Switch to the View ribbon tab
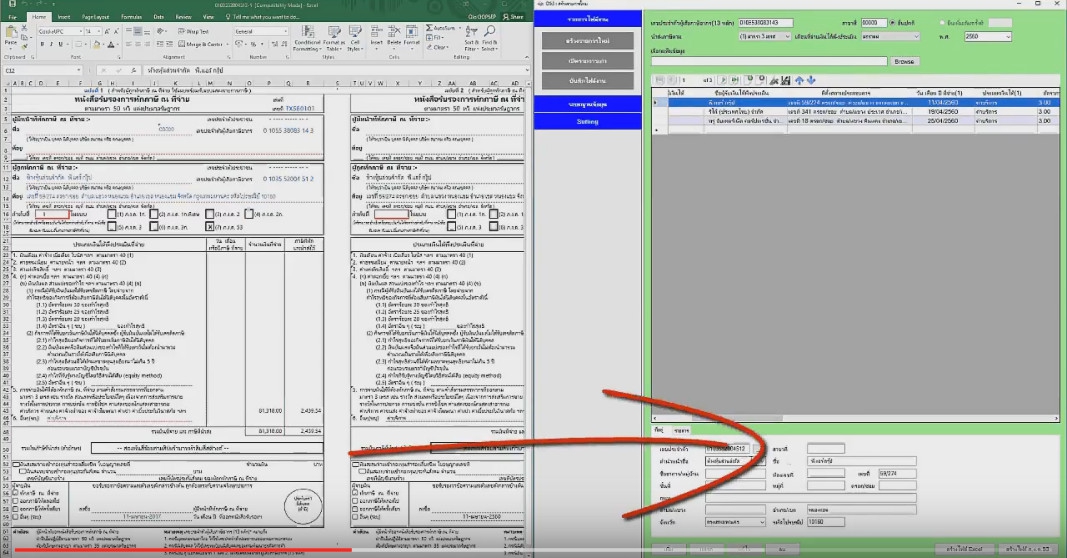This screenshot has height=558, width=1067. 208,17
